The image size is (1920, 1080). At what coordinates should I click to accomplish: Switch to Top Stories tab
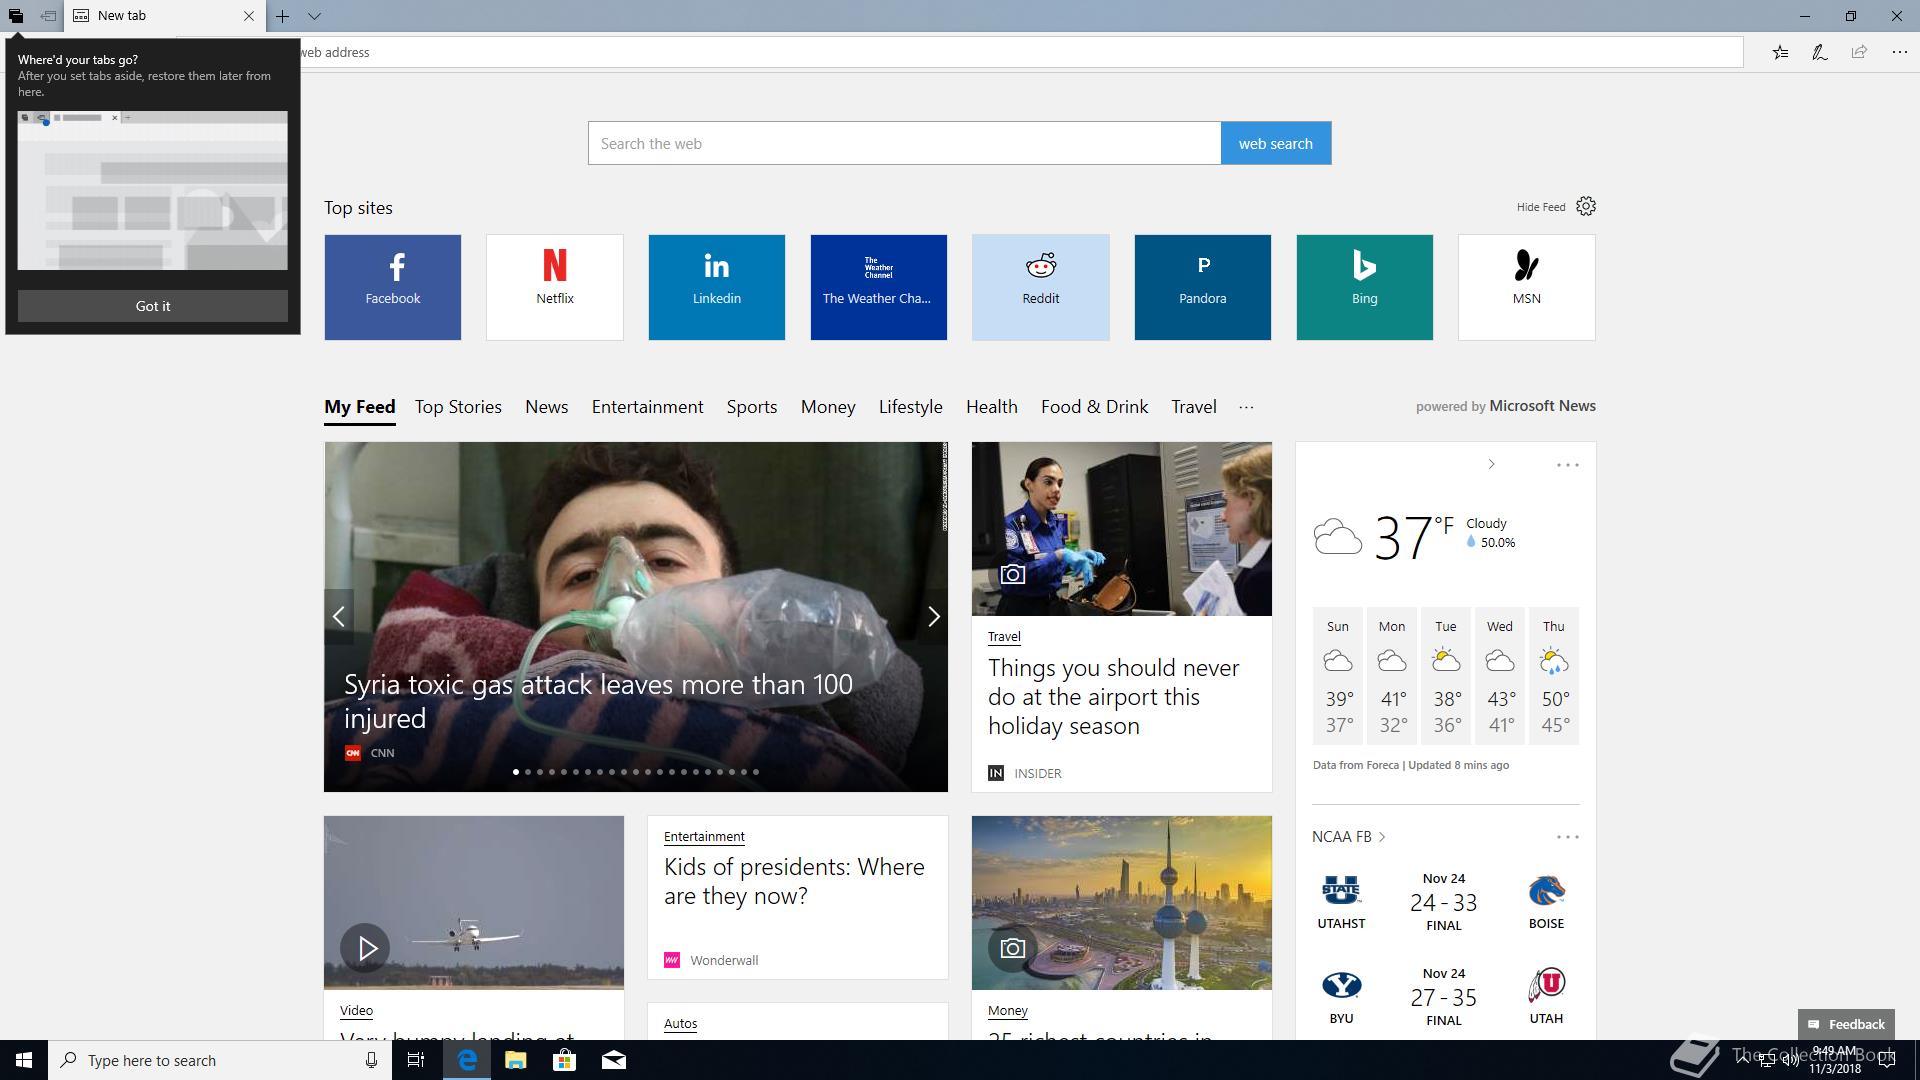(x=458, y=407)
